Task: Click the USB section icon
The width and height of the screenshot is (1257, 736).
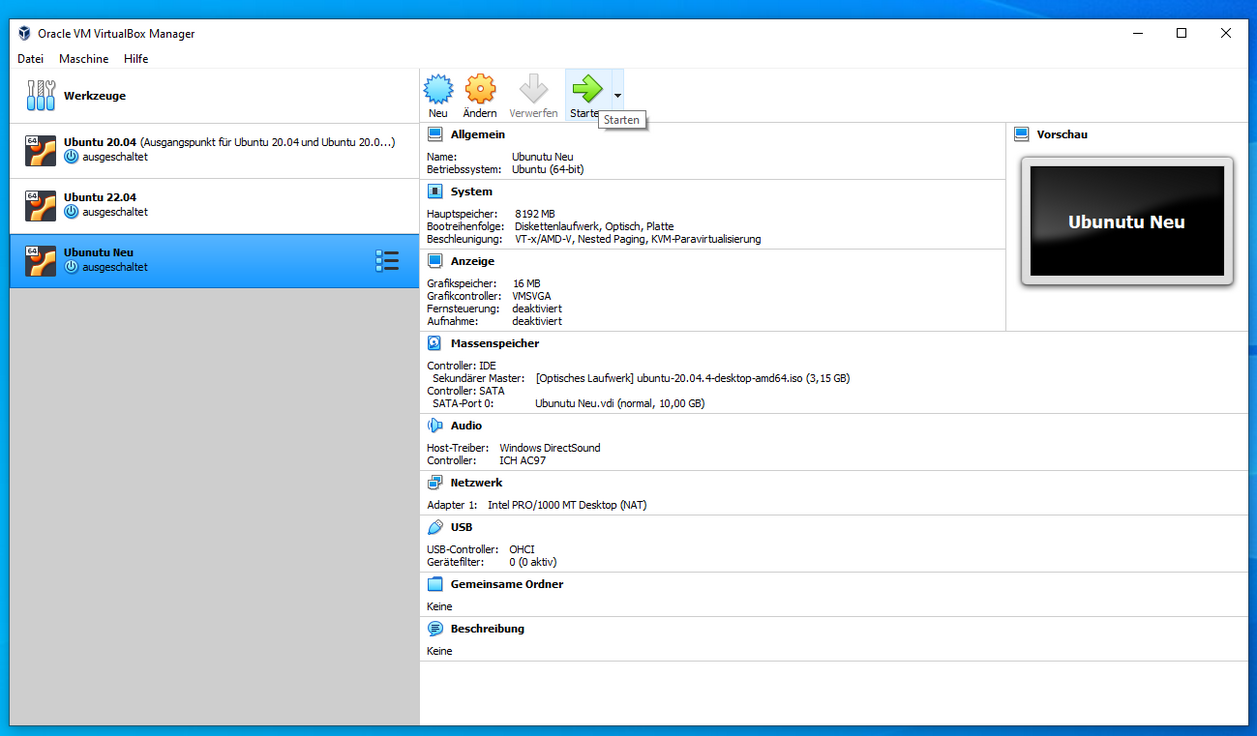Action: [x=435, y=527]
